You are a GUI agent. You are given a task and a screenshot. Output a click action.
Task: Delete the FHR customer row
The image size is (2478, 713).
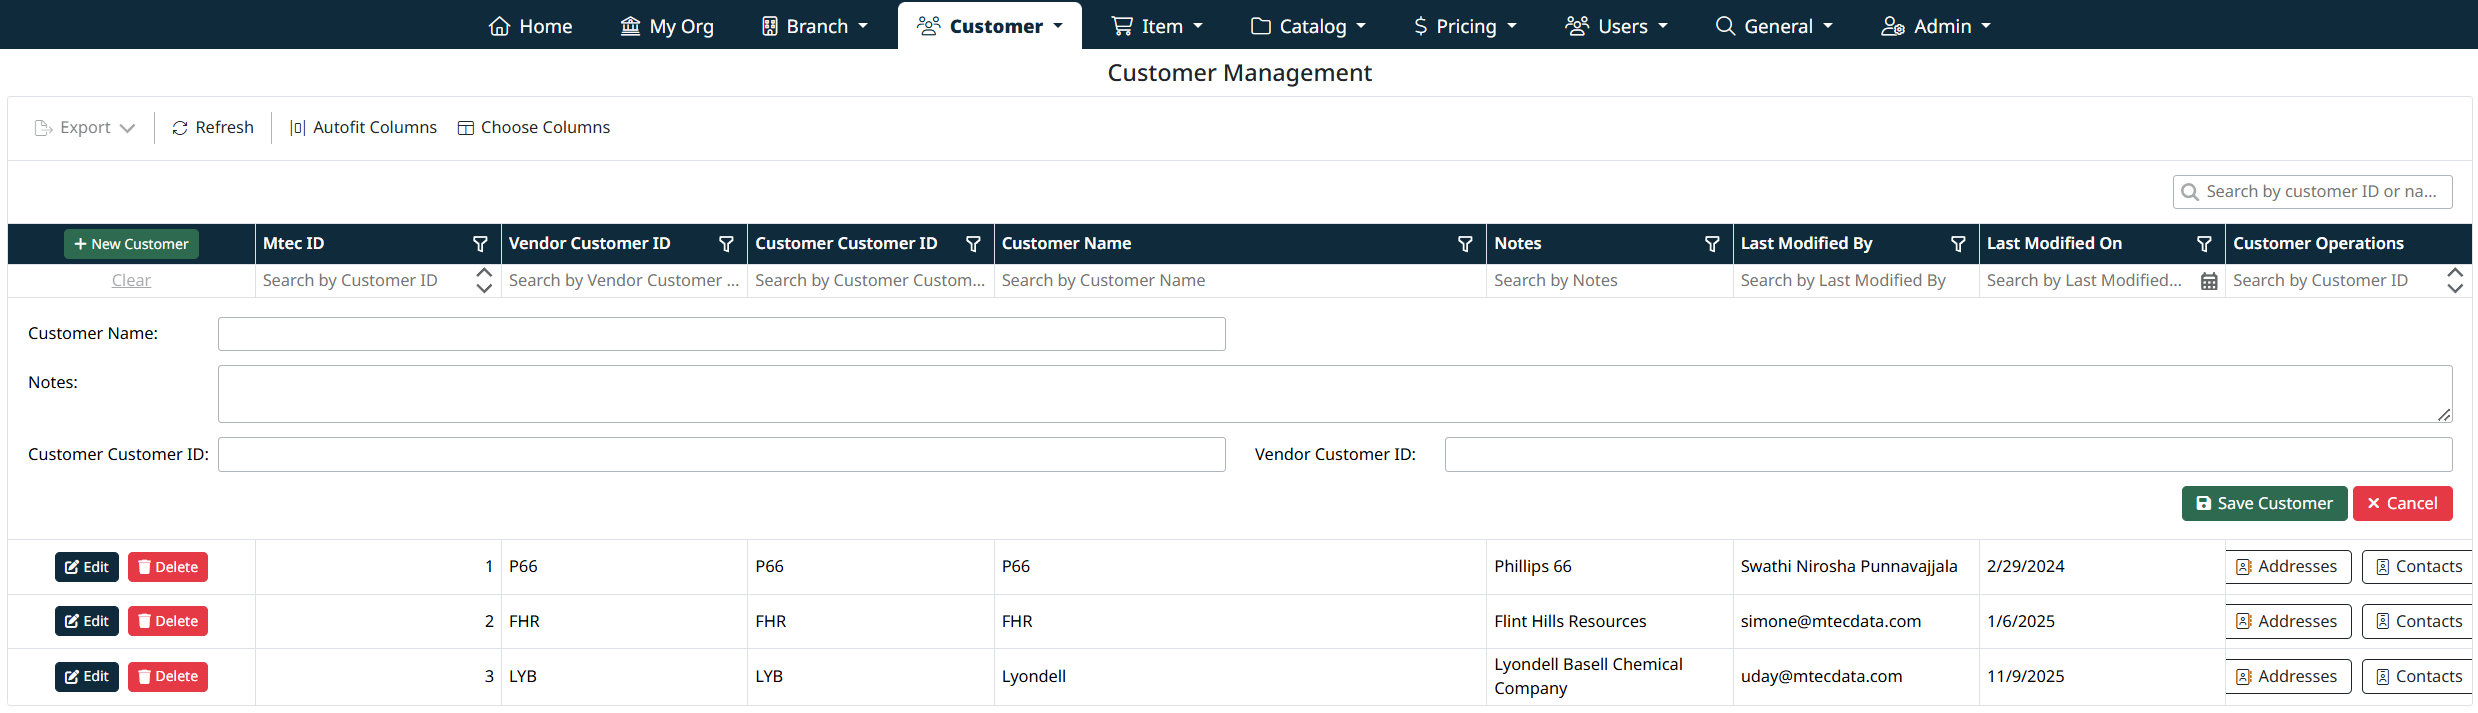pos(168,621)
